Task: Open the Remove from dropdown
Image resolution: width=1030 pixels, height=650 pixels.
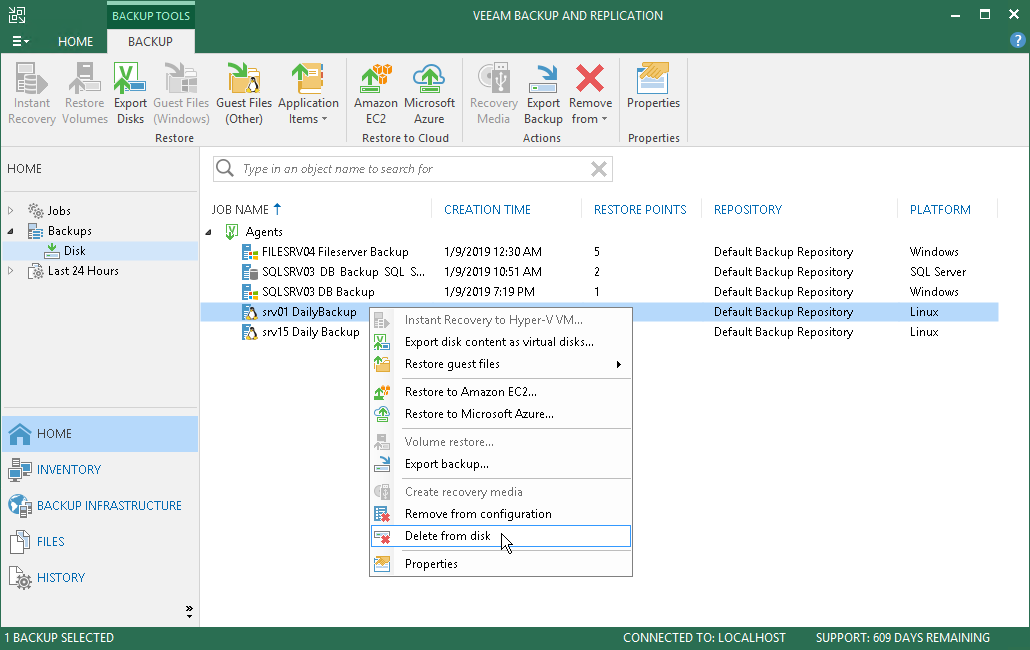Action: click(590, 93)
